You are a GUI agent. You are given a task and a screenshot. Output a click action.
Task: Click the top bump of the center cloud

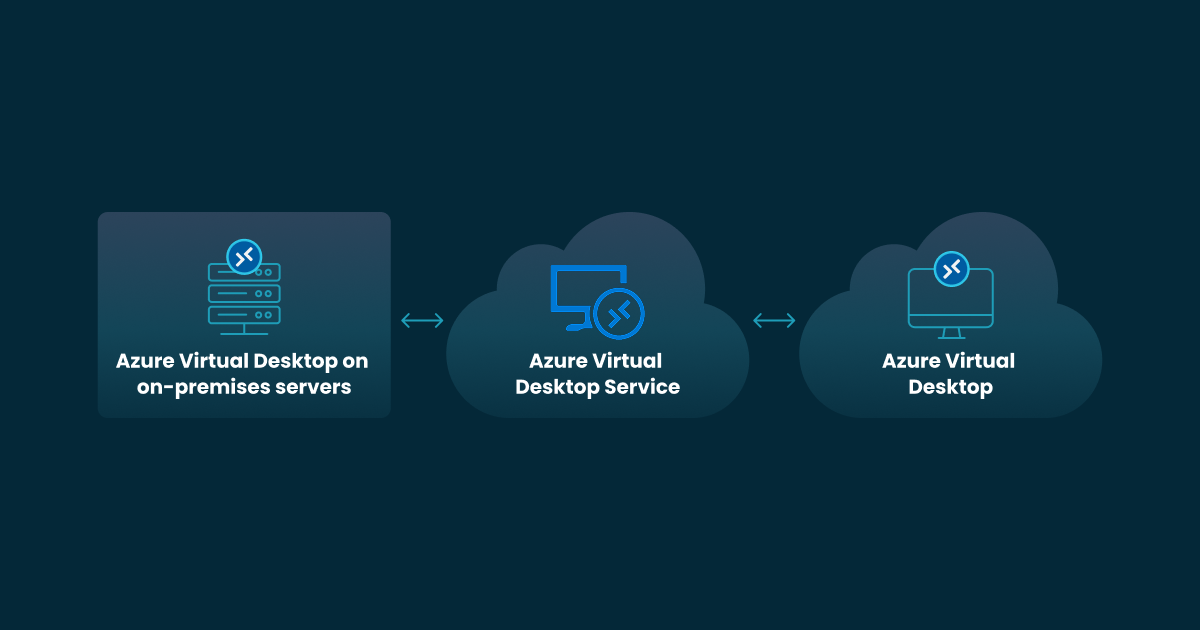point(618,235)
